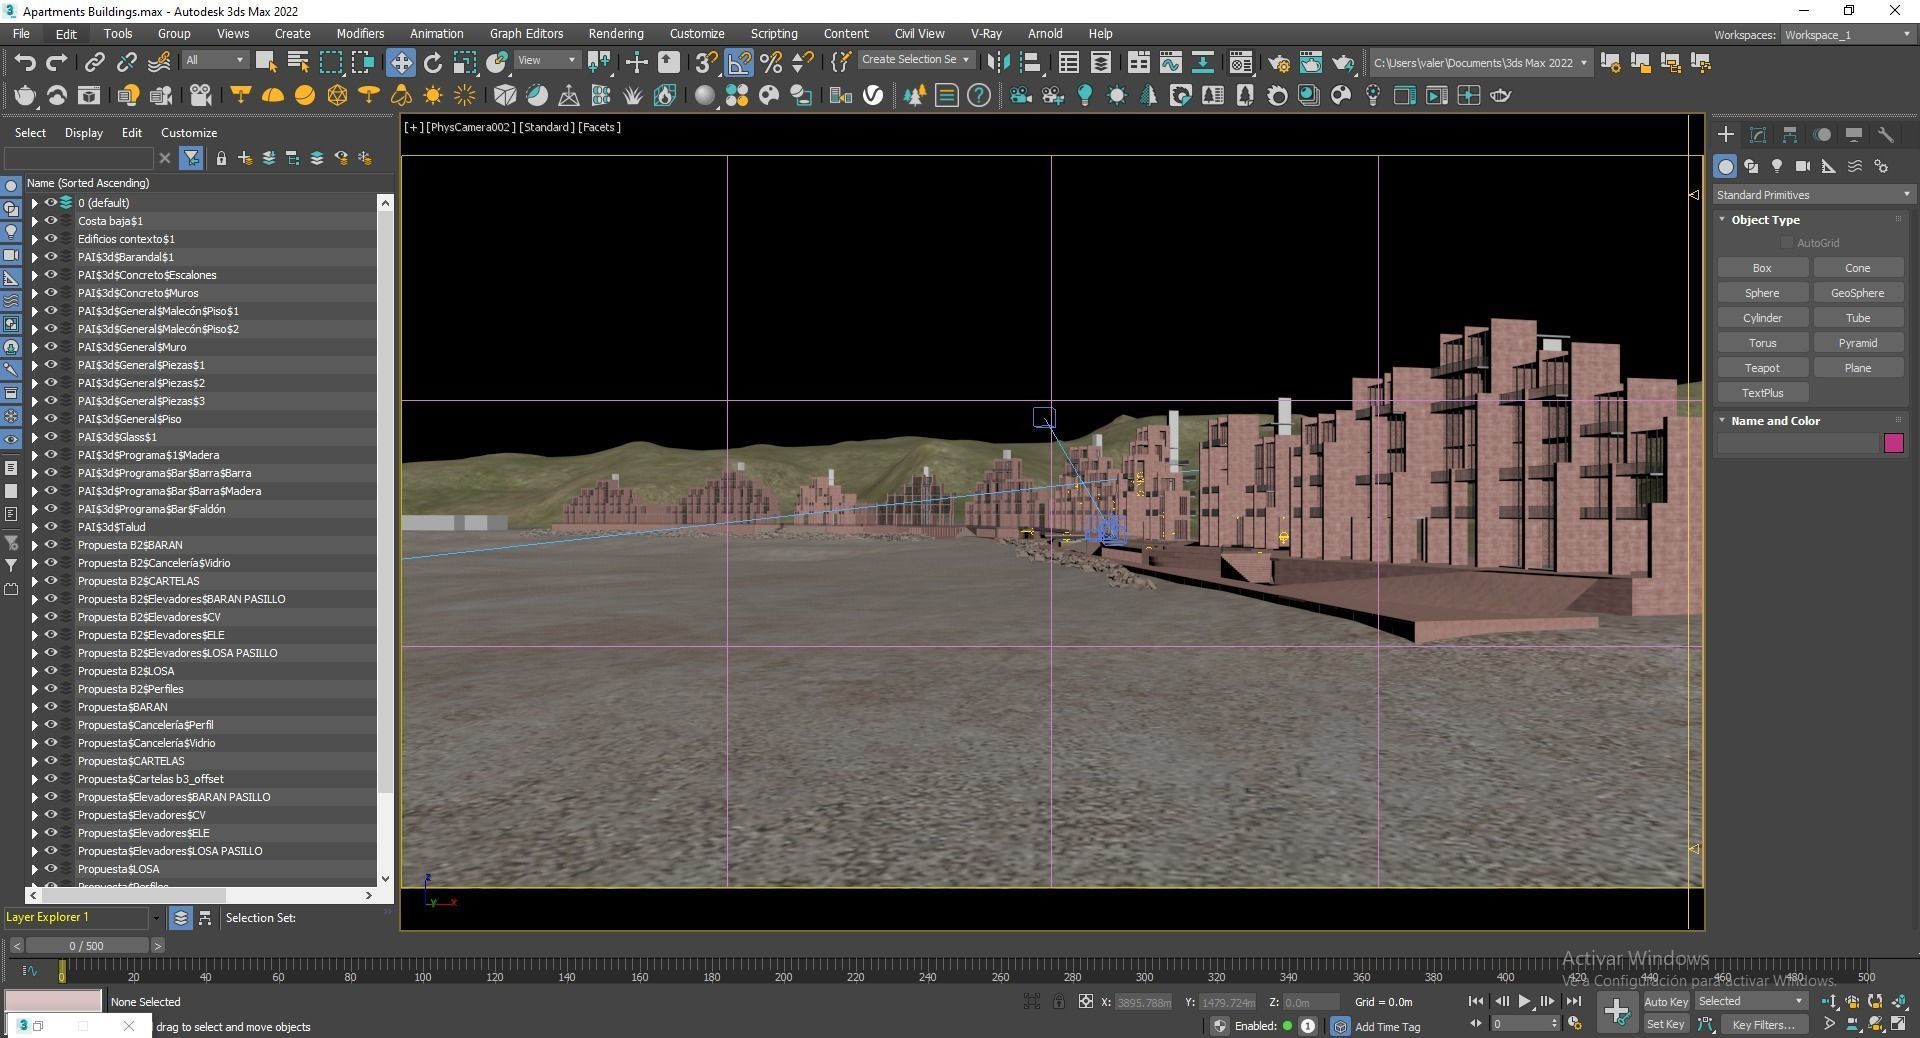
Task: Click the Redo arrow icon
Action: tap(57, 62)
